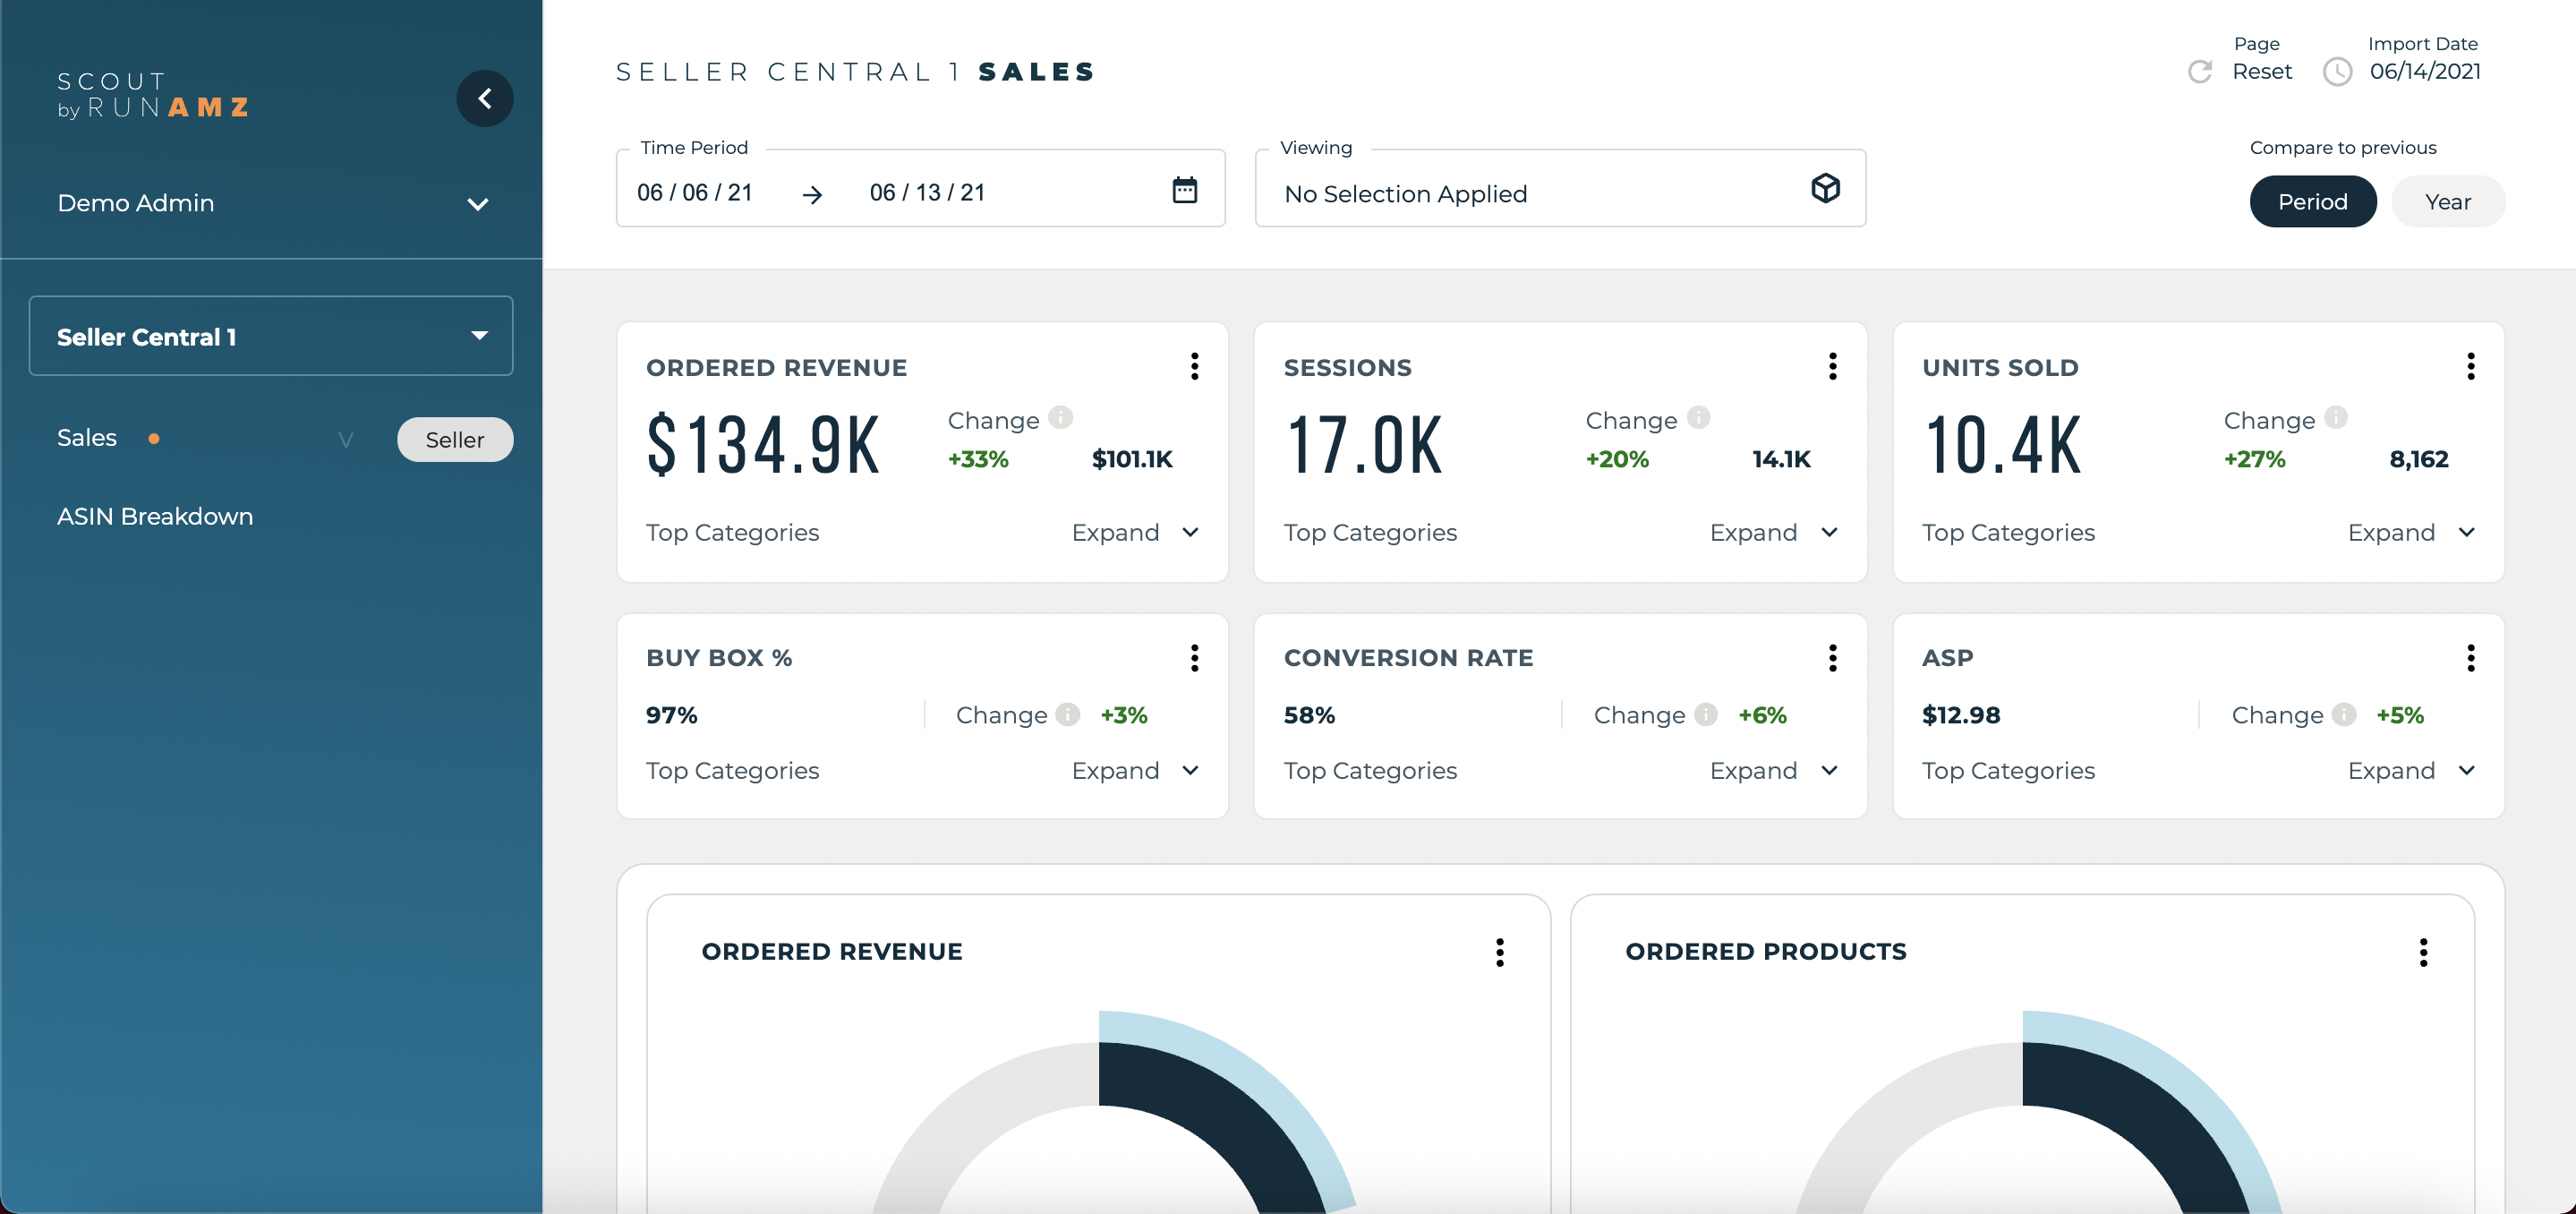Image resolution: width=2576 pixels, height=1214 pixels.
Task: Click the $134.9K ordered revenue value
Action: click(763, 445)
